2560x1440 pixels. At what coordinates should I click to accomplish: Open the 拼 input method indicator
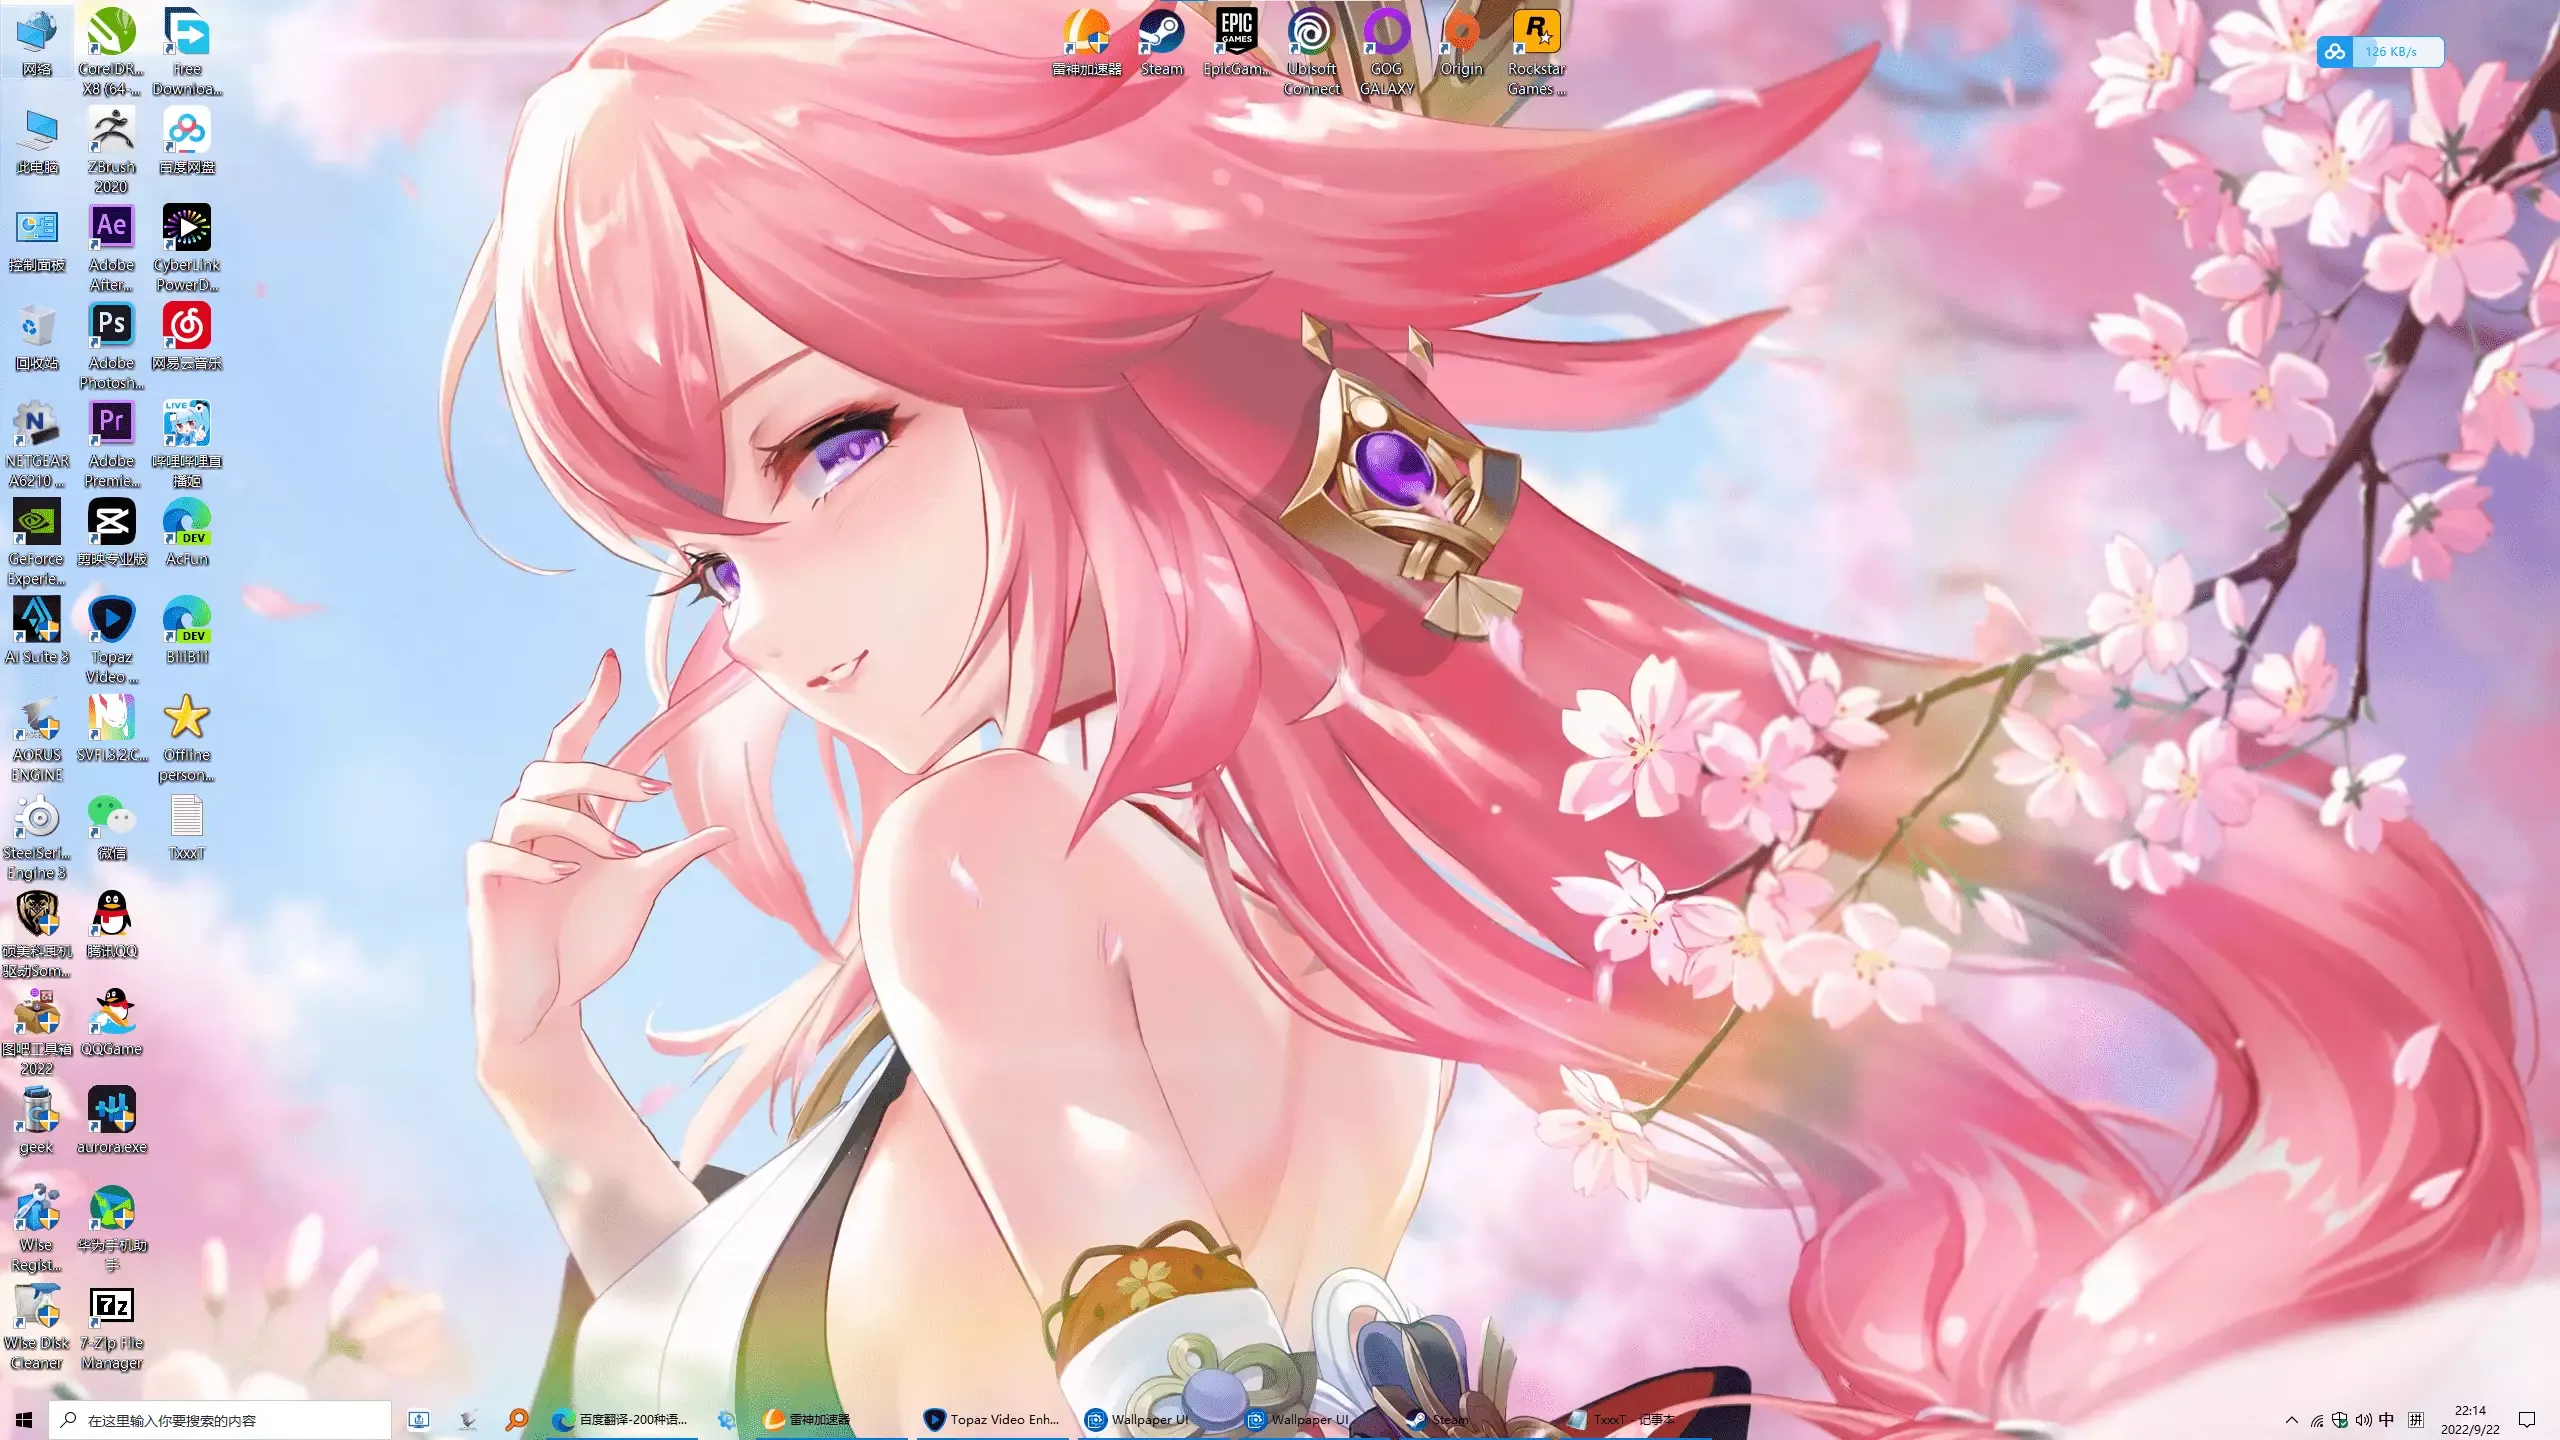pos(2416,1419)
